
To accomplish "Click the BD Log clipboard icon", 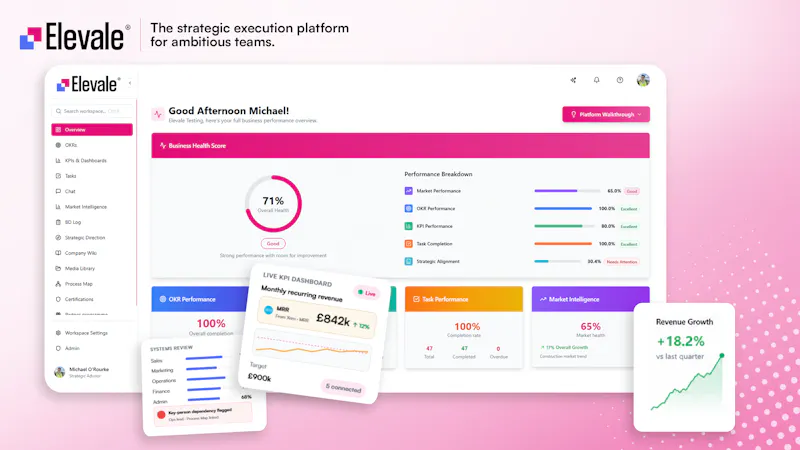I will (58, 222).
